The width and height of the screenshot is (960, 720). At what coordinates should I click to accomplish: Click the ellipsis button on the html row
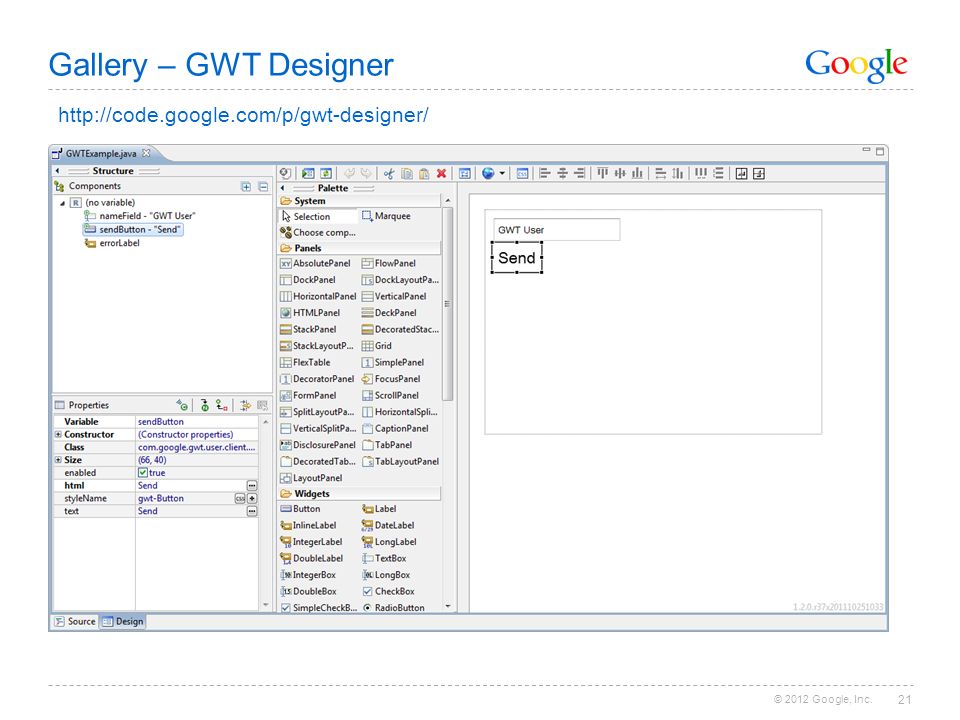pos(252,486)
